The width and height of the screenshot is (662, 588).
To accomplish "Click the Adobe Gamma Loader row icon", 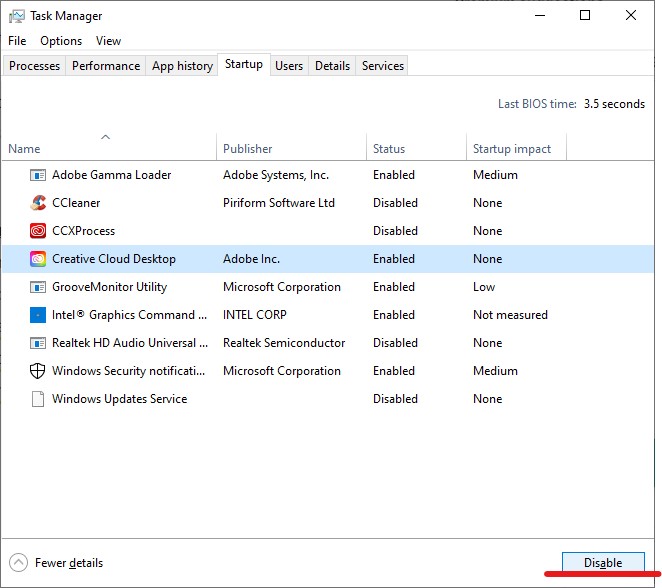I will [38, 175].
